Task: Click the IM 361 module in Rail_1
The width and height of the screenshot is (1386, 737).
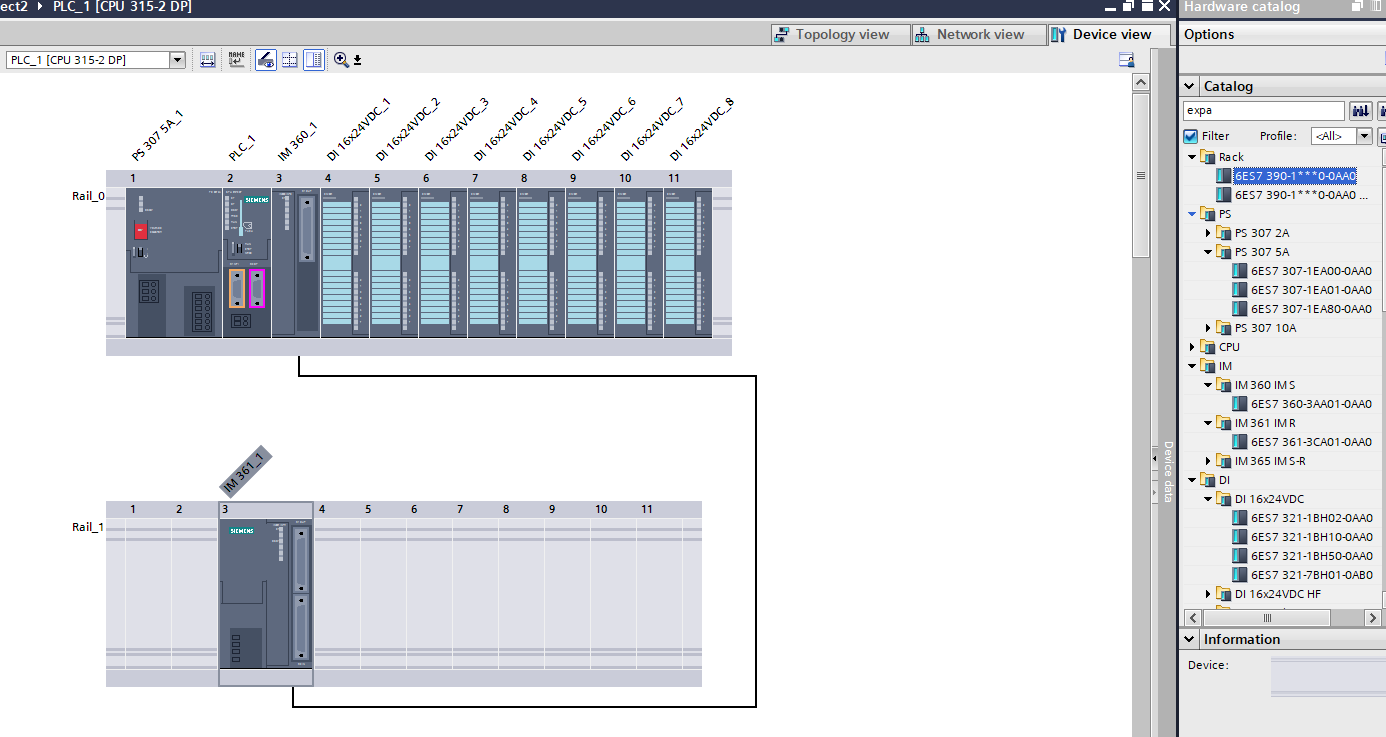Action: 265,593
